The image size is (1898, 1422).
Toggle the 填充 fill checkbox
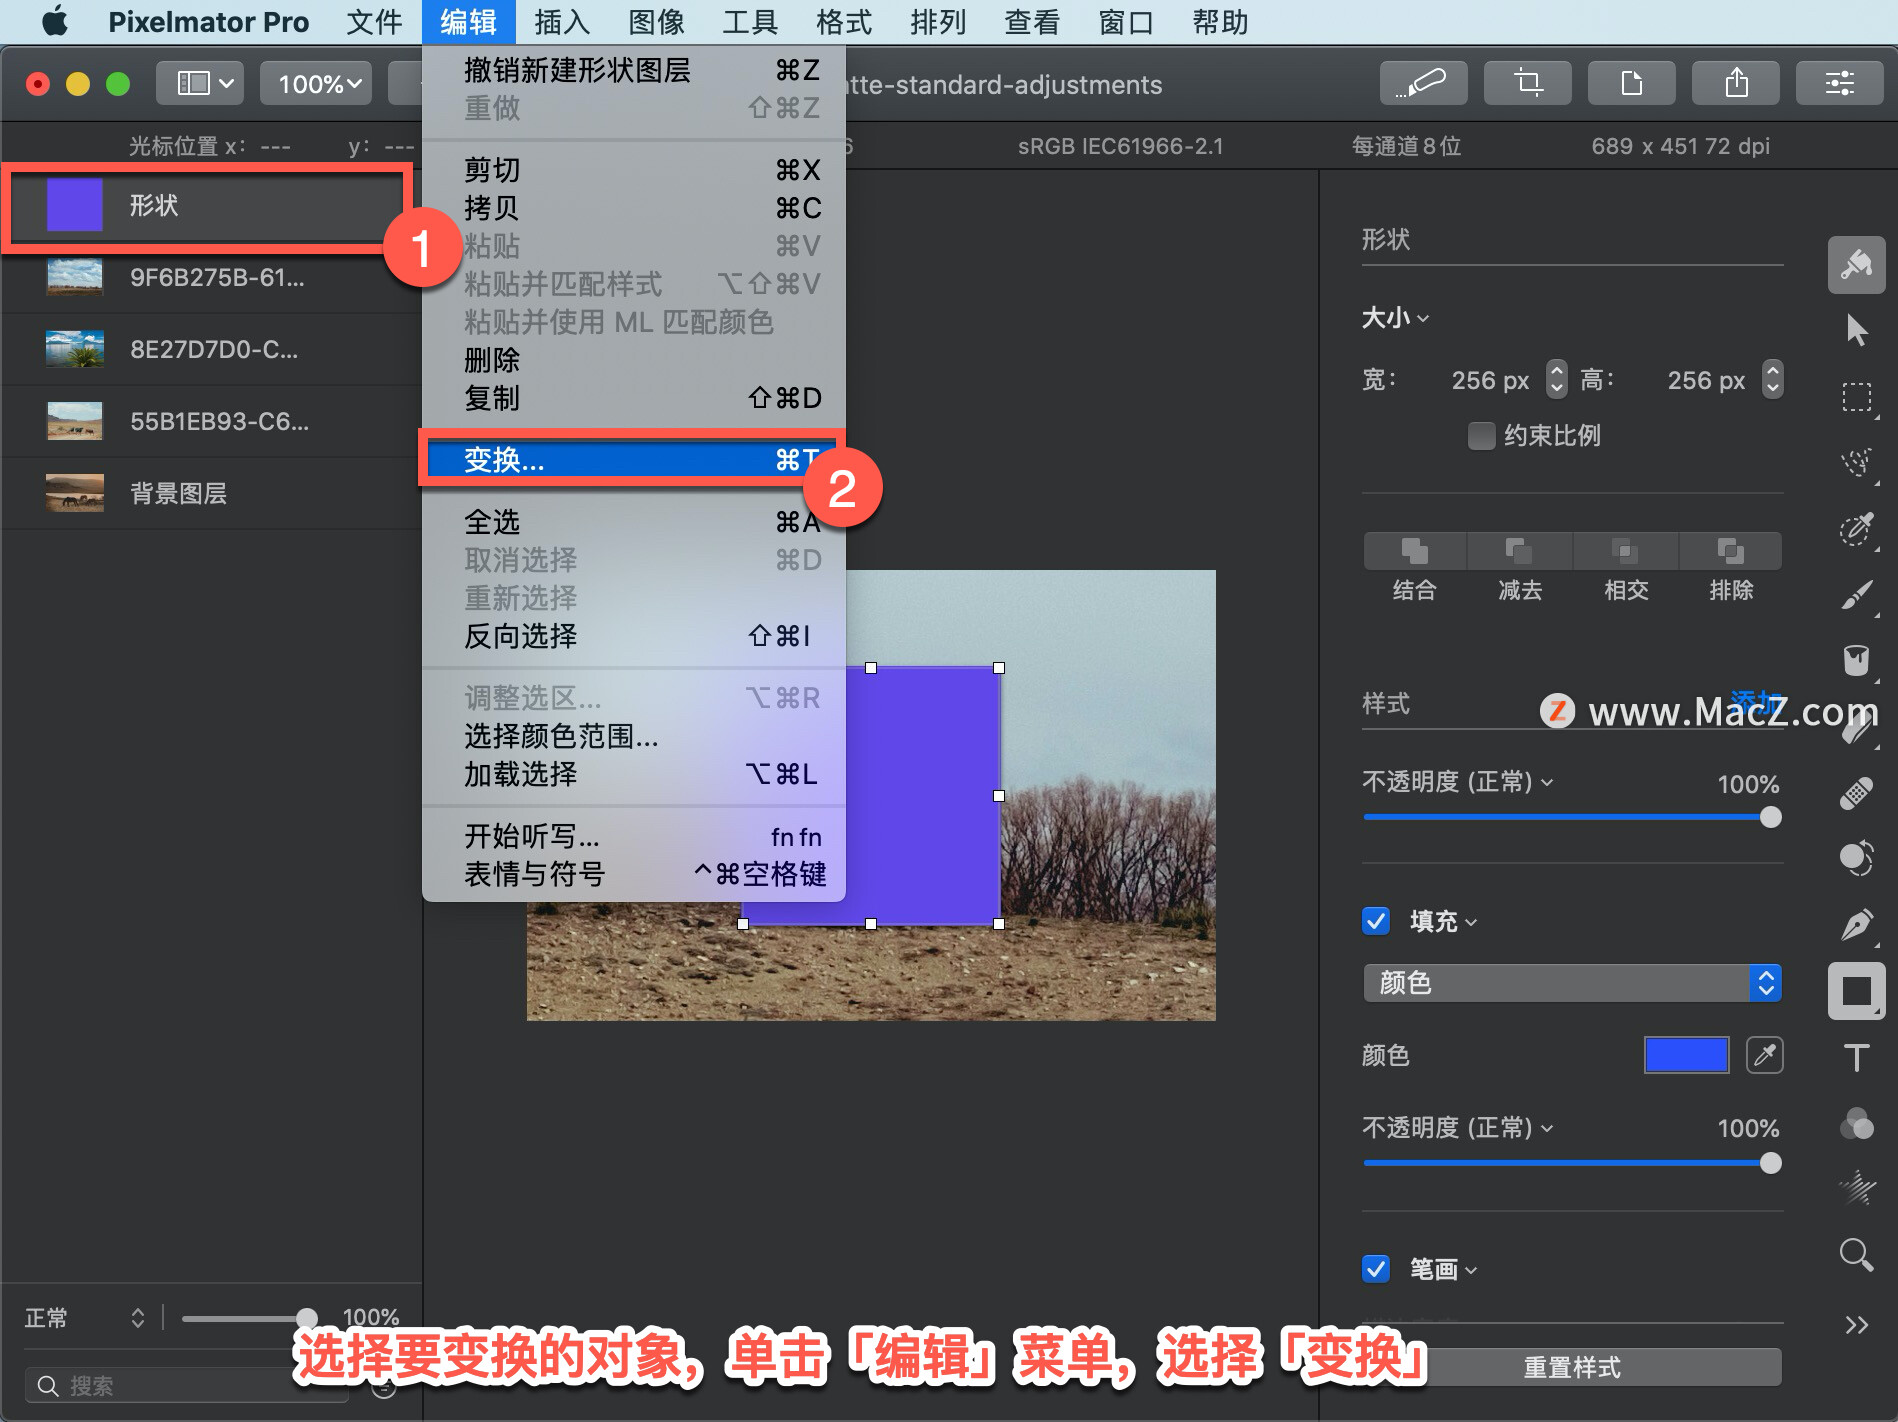click(1376, 921)
